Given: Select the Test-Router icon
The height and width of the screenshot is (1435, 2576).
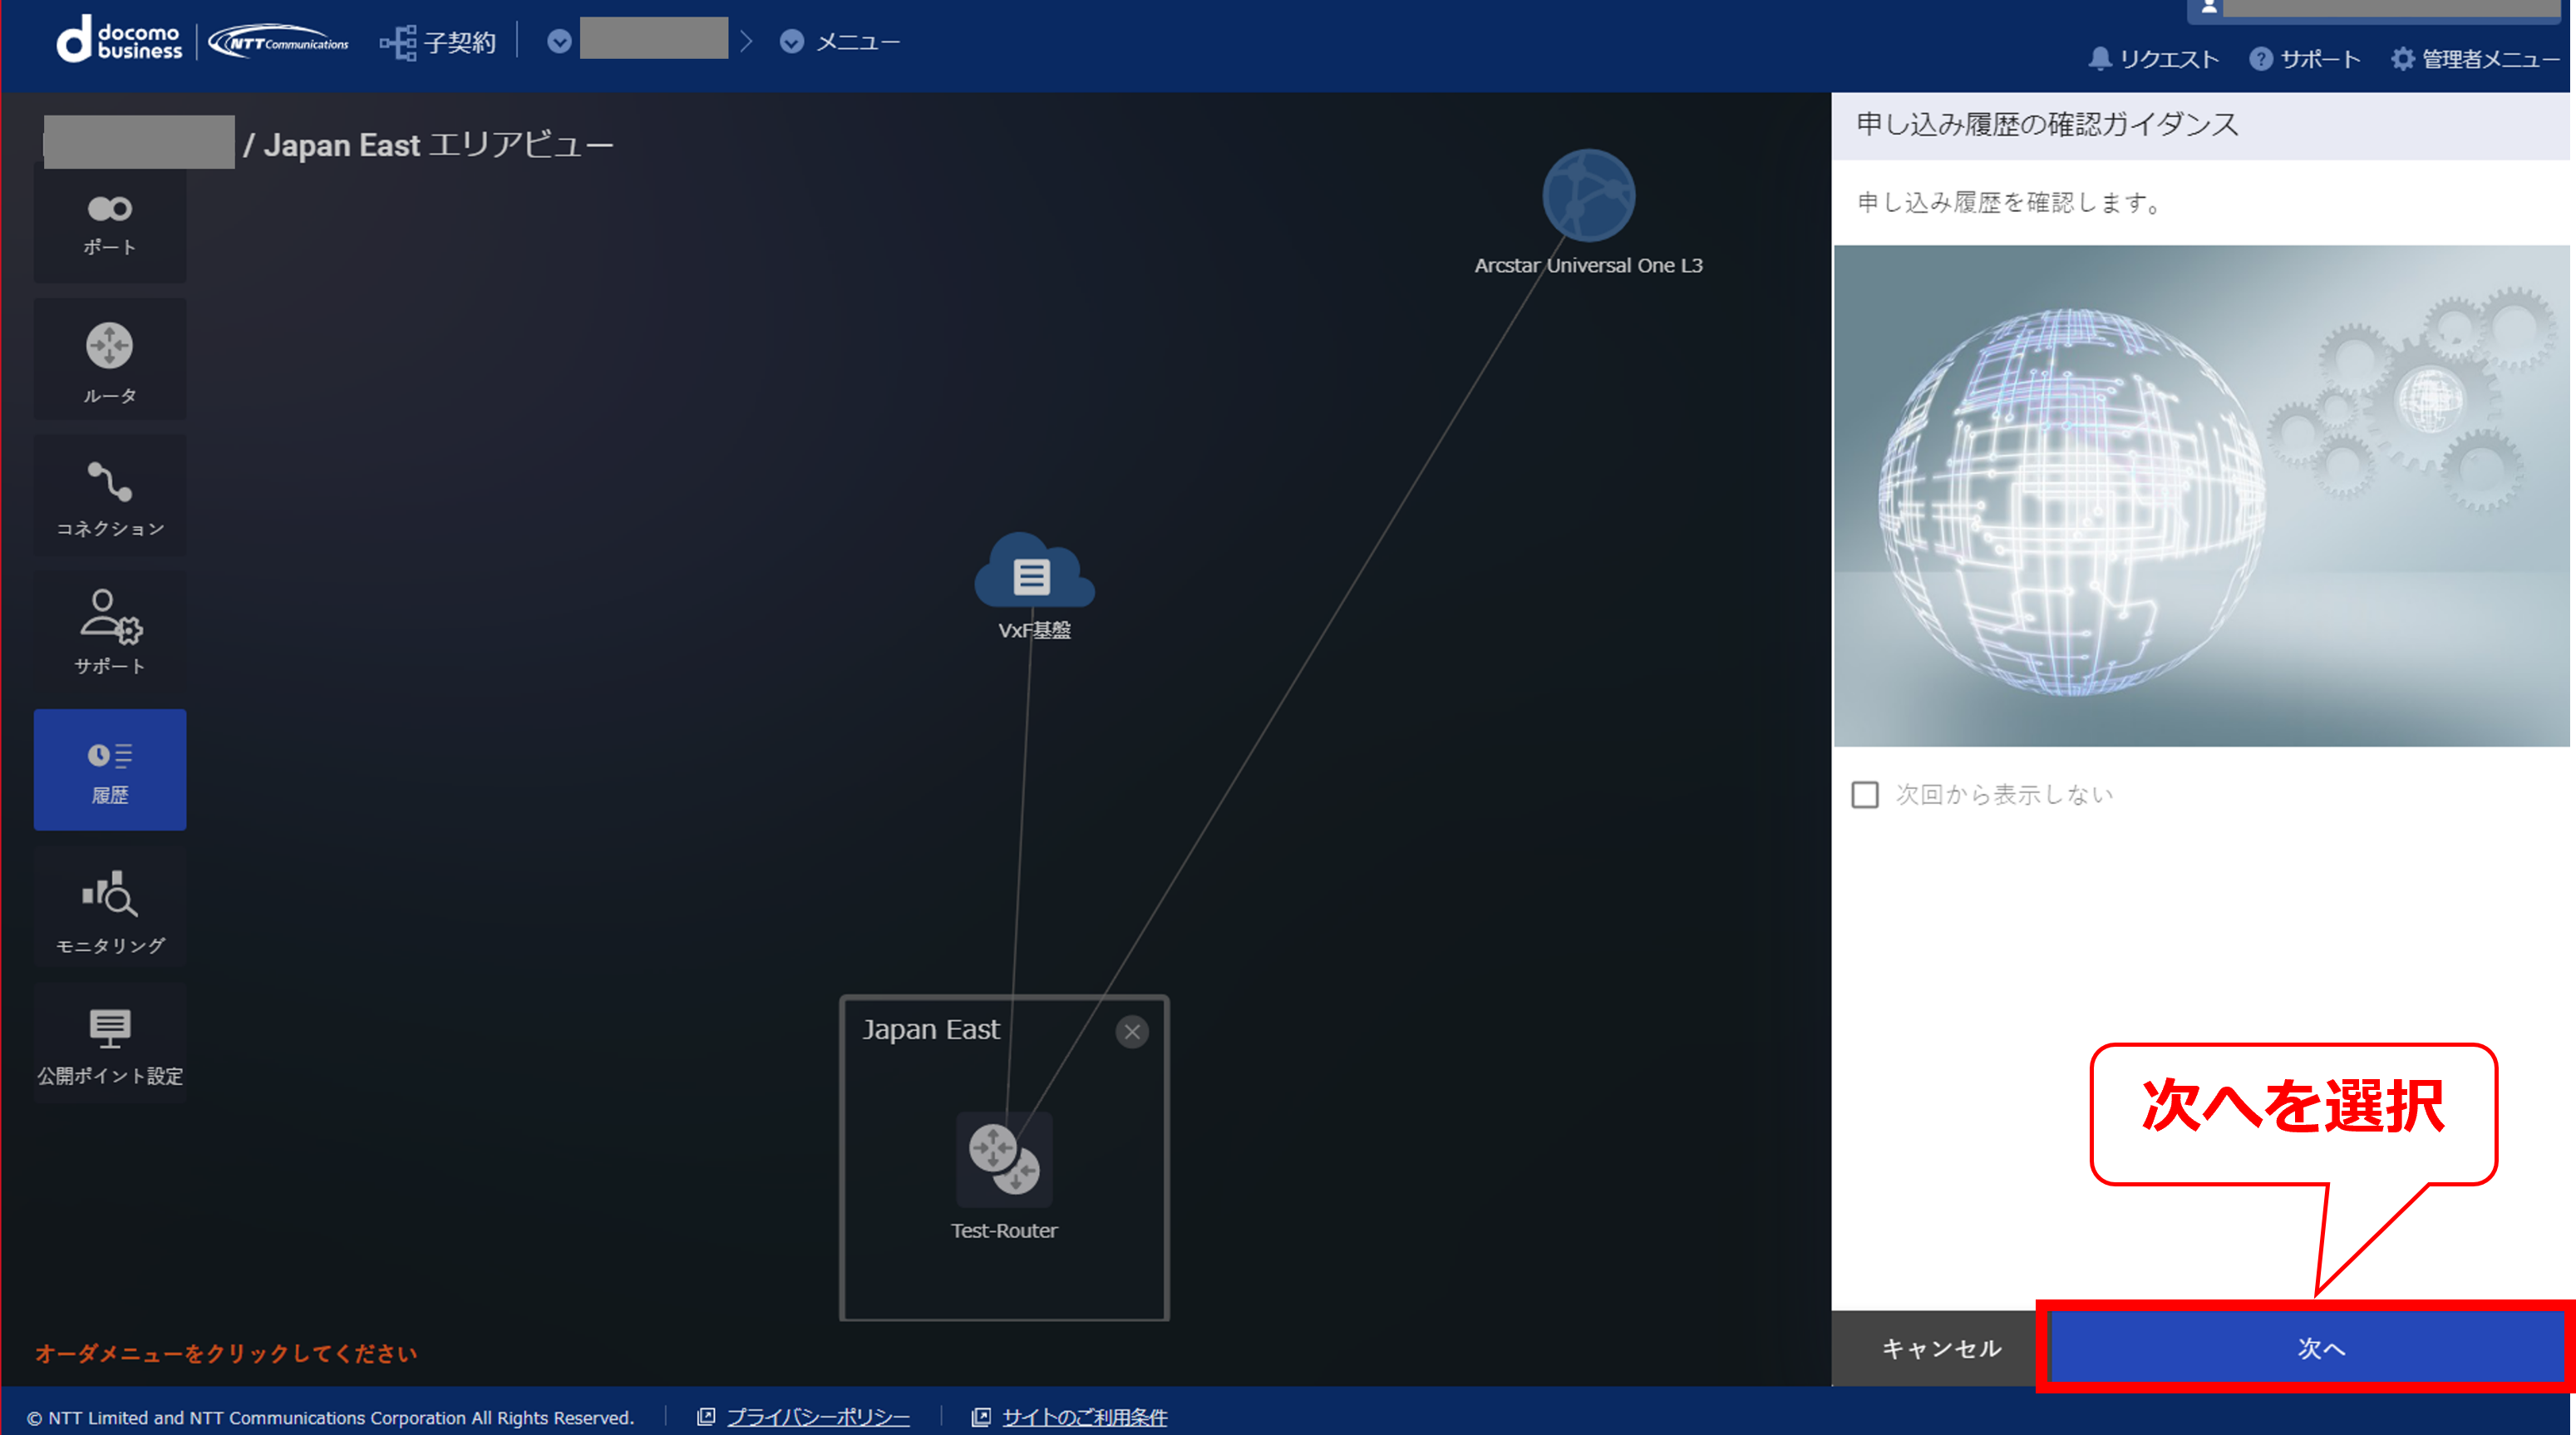Looking at the screenshot, I should [1004, 1159].
